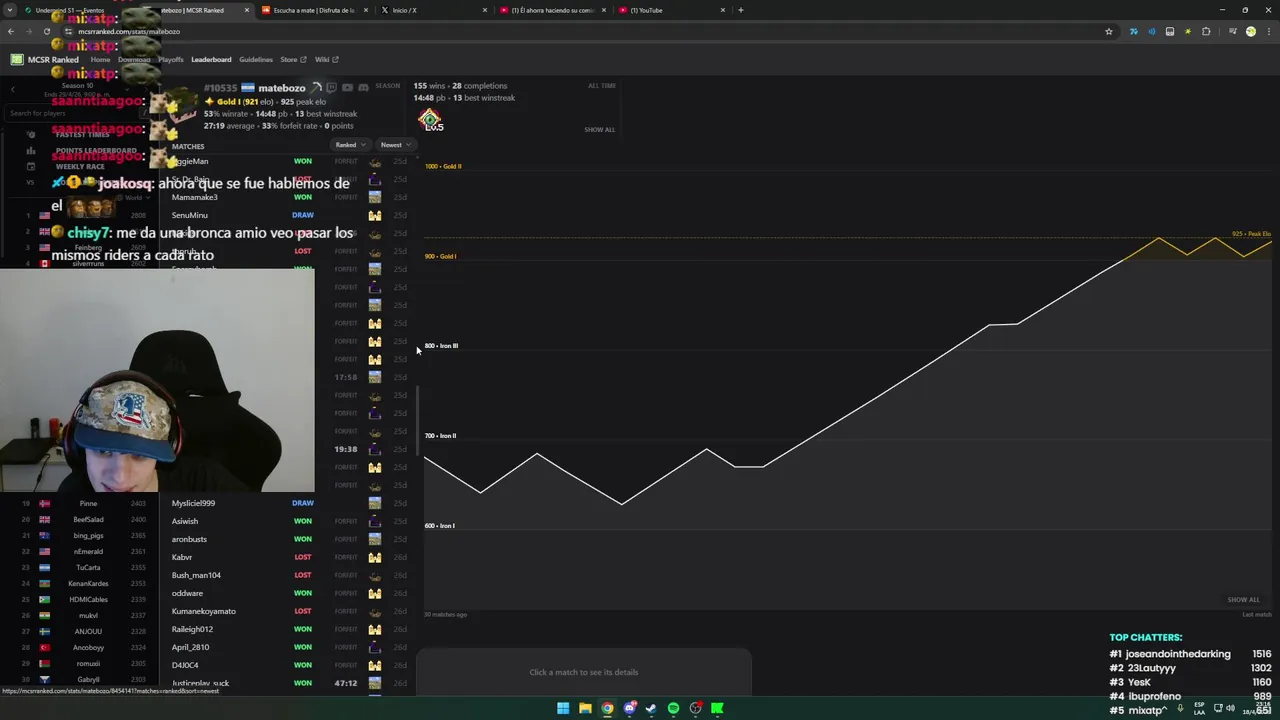The height and width of the screenshot is (720, 1280).
Task: Open the tab search dropdown arrow
Action: (12, 10)
